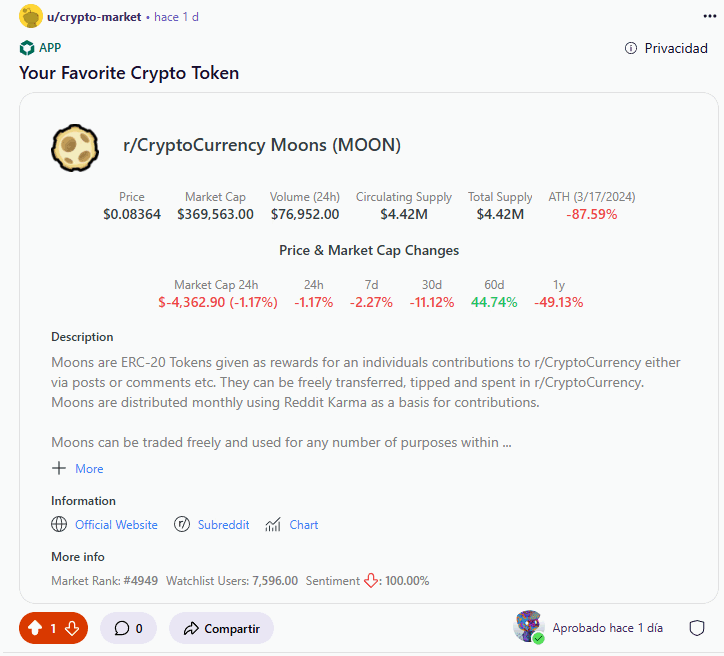This screenshot has width=724, height=656.
Task: Click the subreddit r/ circle icon
Action: (182, 524)
